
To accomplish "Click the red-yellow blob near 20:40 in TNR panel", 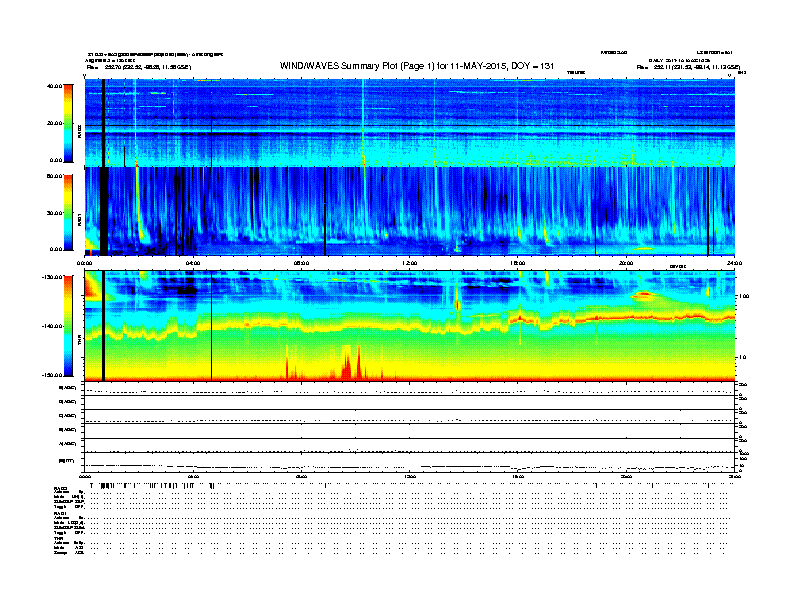I will click(644, 295).
